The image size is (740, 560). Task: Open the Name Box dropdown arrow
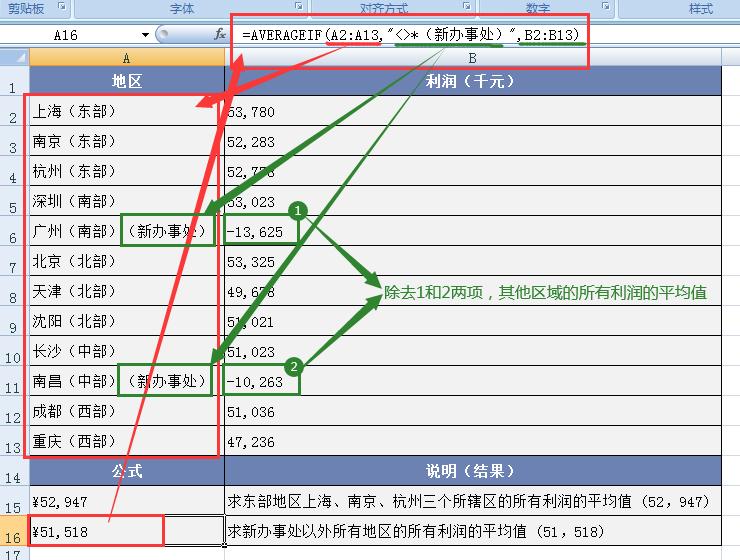click(x=145, y=34)
